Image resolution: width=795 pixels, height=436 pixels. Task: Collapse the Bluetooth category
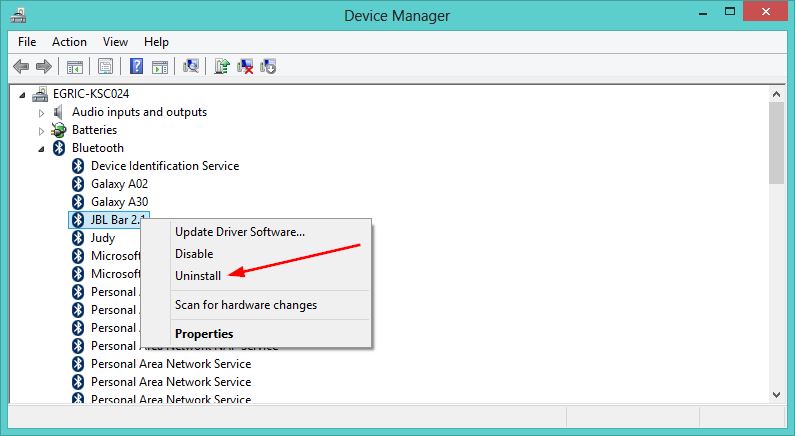coord(42,149)
